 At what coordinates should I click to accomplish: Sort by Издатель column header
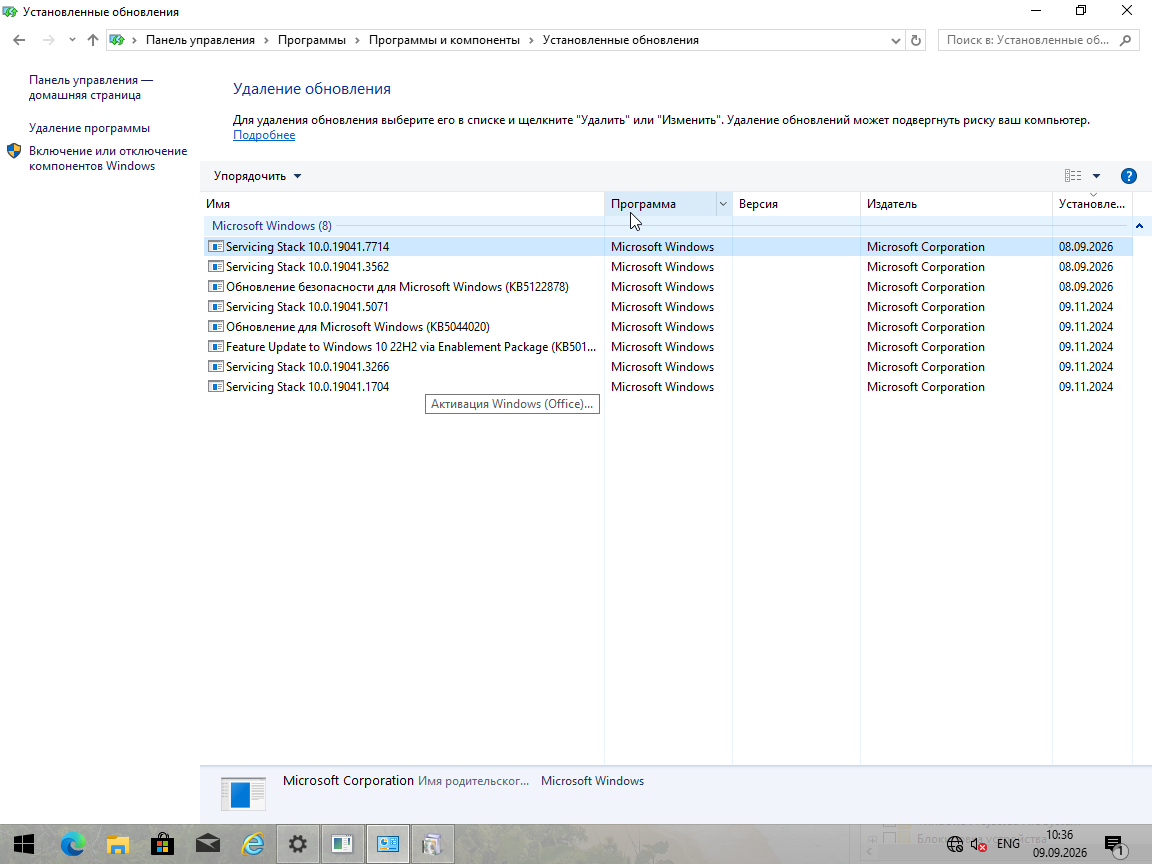[x=956, y=204]
